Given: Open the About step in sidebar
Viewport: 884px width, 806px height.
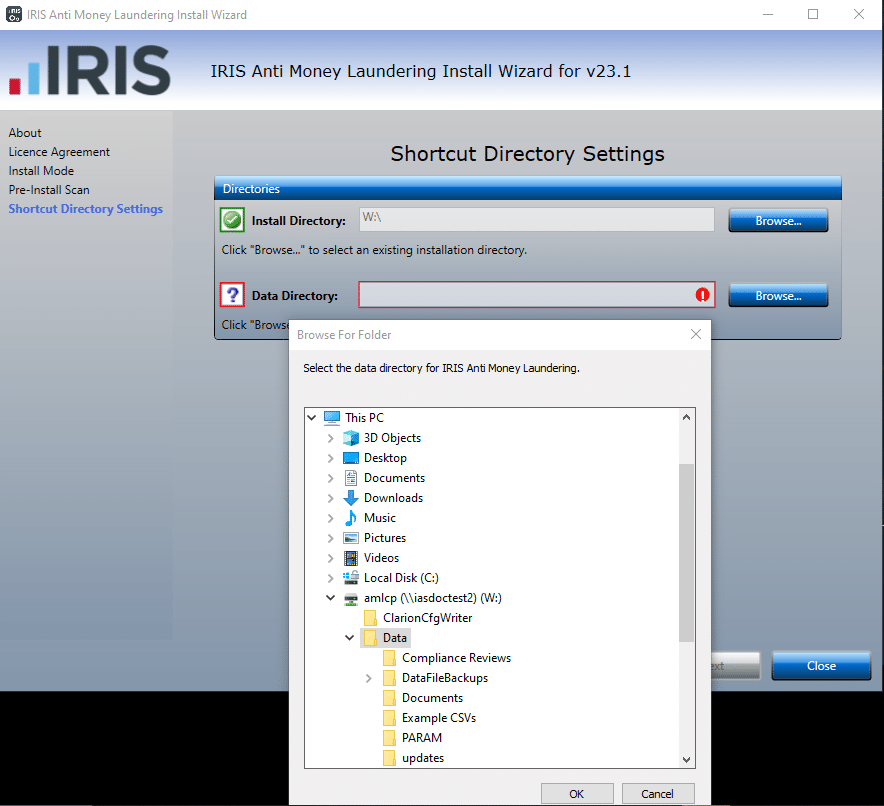Looking at the screenshot, I should coord(25,133).
